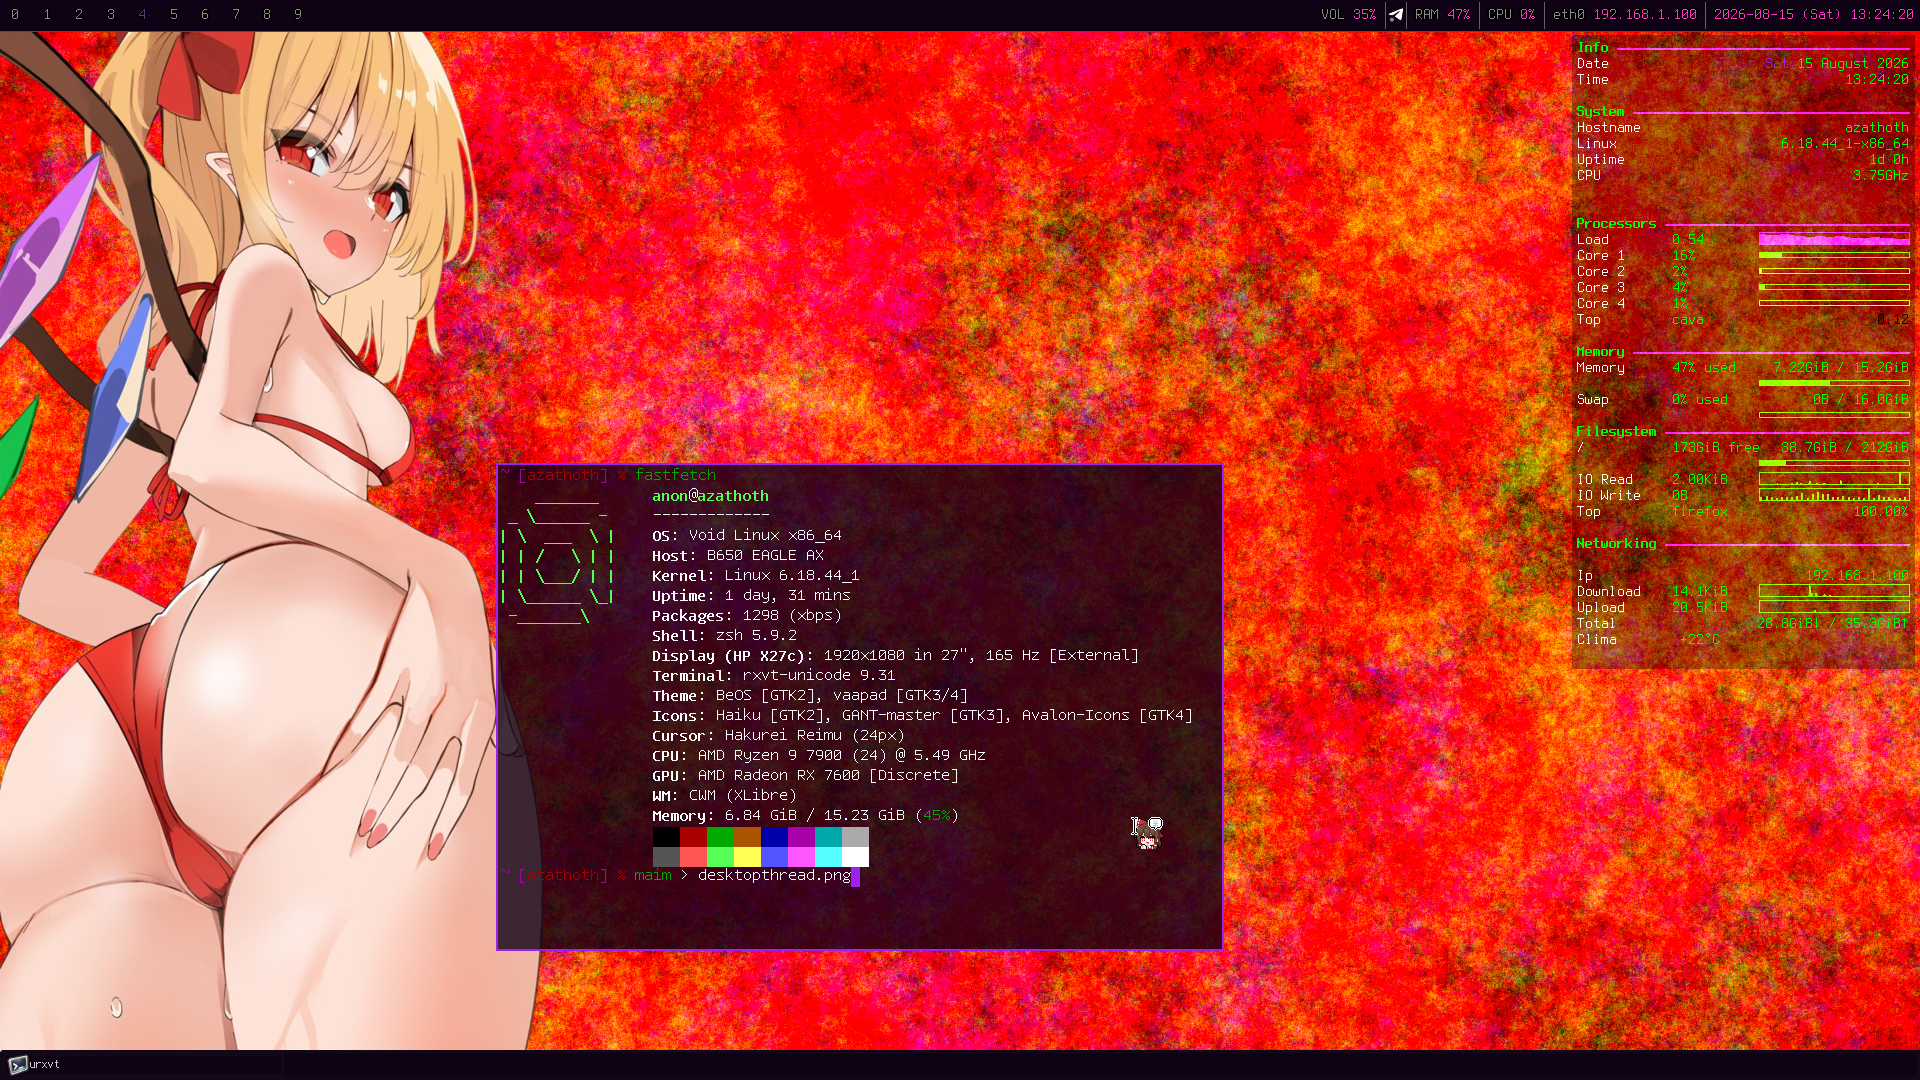
Task: Click the RAM 47% indicator in the top bar
Action: [1442, 15]
